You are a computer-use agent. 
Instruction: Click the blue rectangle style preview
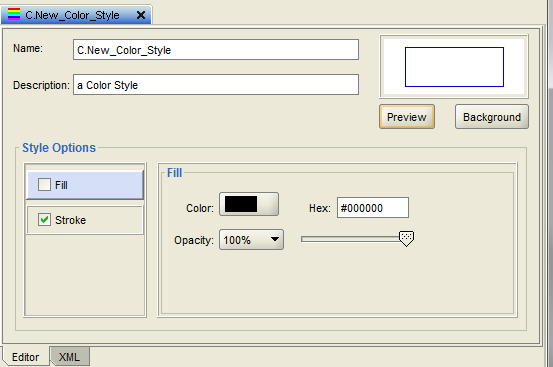click(x=454, y=67)
